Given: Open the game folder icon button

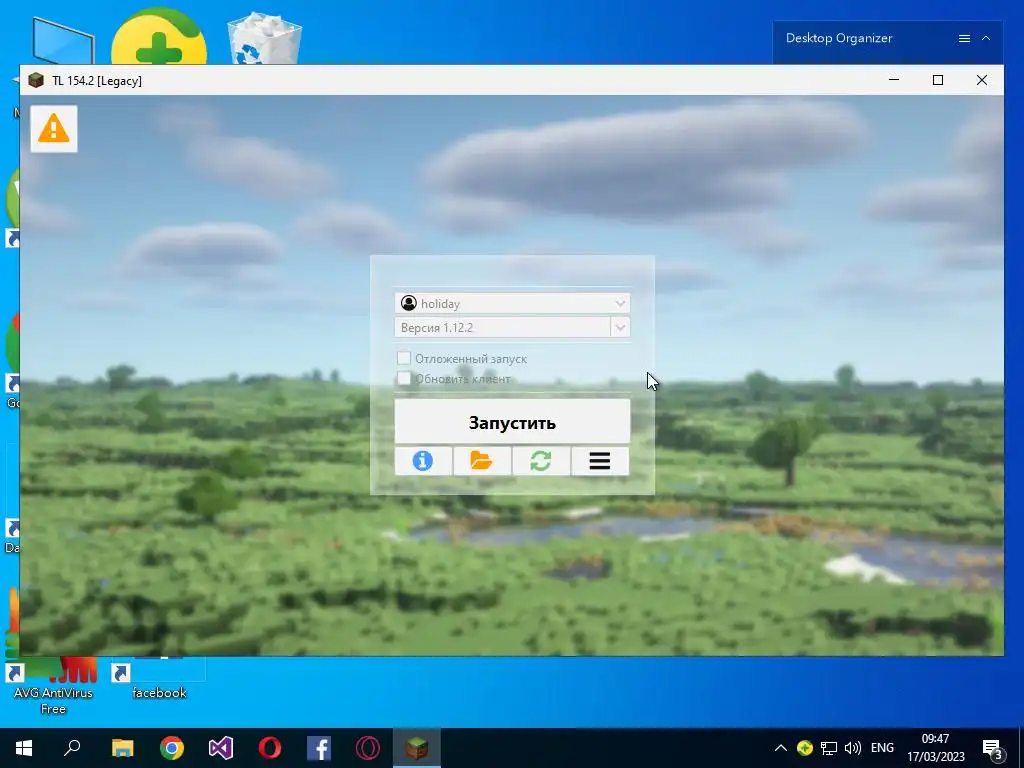Looking at the screenshot, I should pyautogui.click(x=482, y=460).
